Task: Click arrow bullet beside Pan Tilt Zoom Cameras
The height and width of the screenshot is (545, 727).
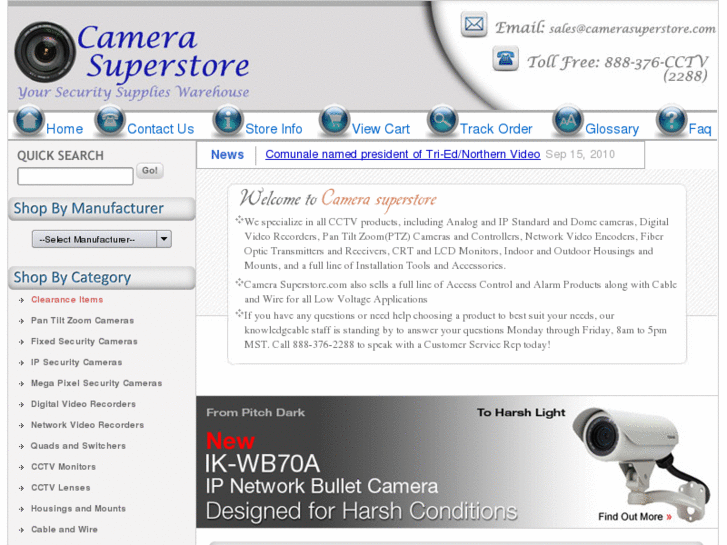Action: (21, 321)
